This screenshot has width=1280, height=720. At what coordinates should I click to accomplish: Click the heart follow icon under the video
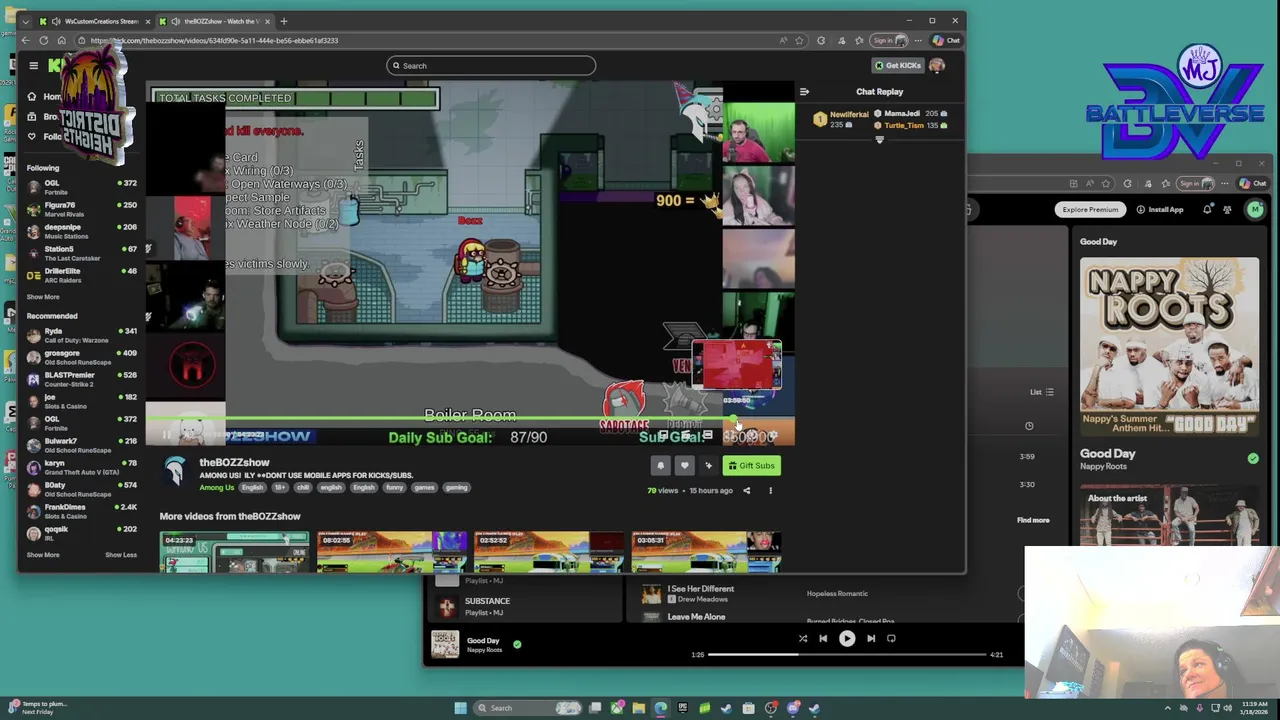(x=684, y=465)
